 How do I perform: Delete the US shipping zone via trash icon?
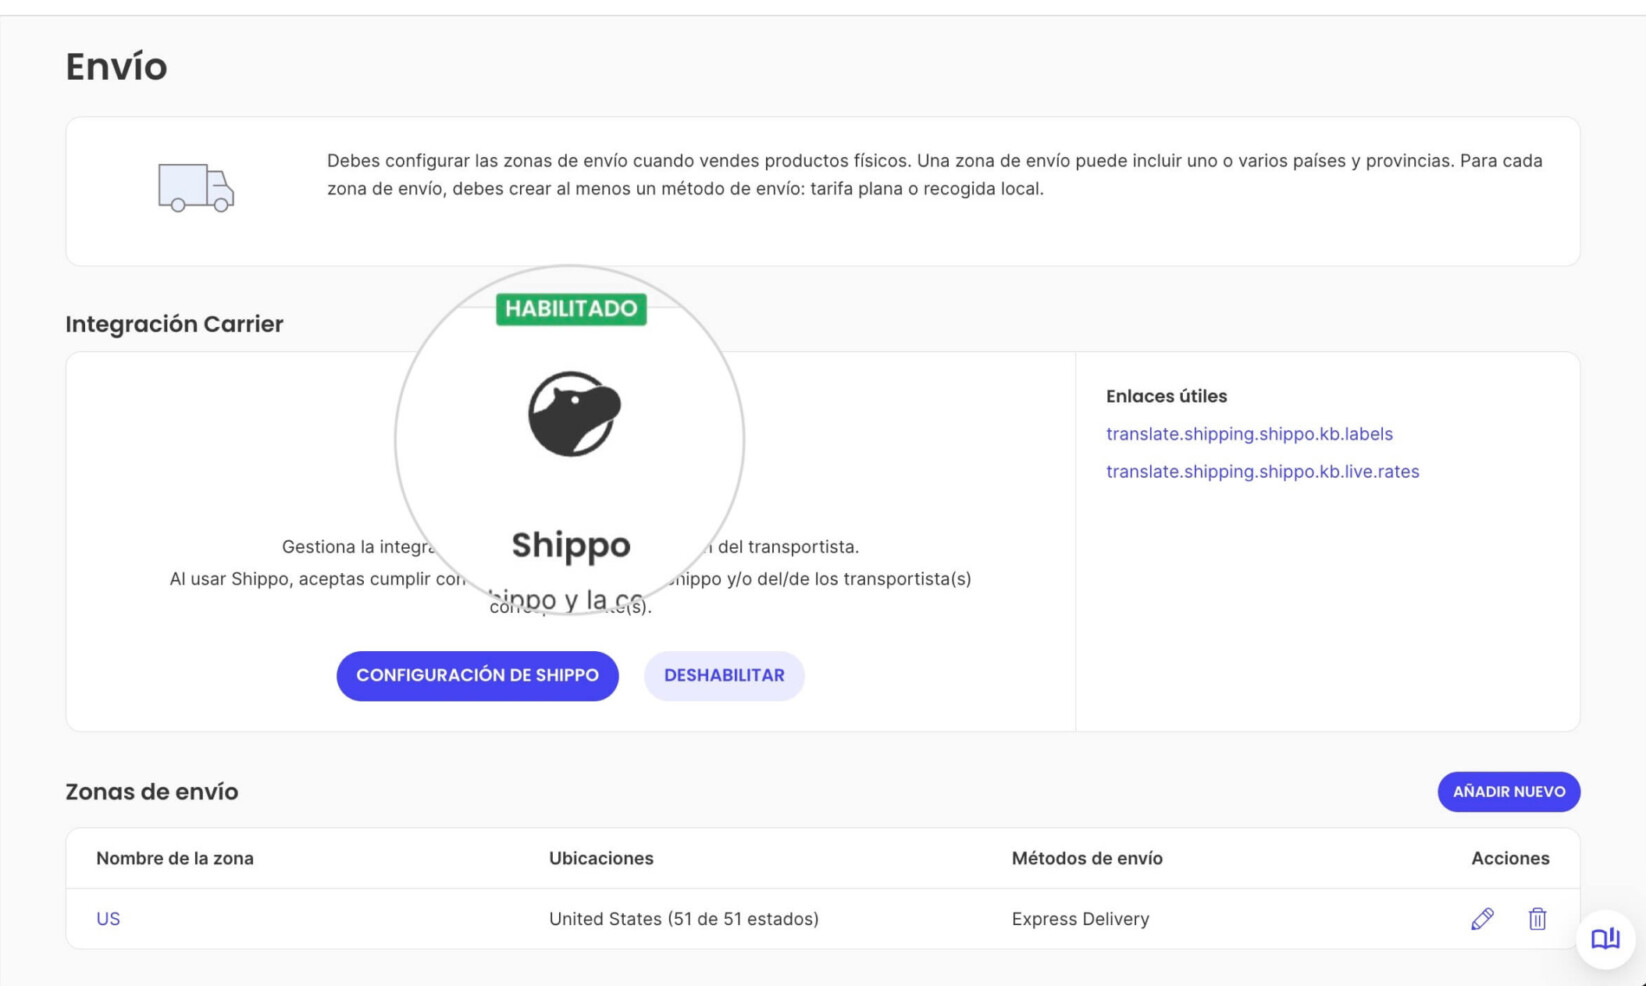point(1537,918)
